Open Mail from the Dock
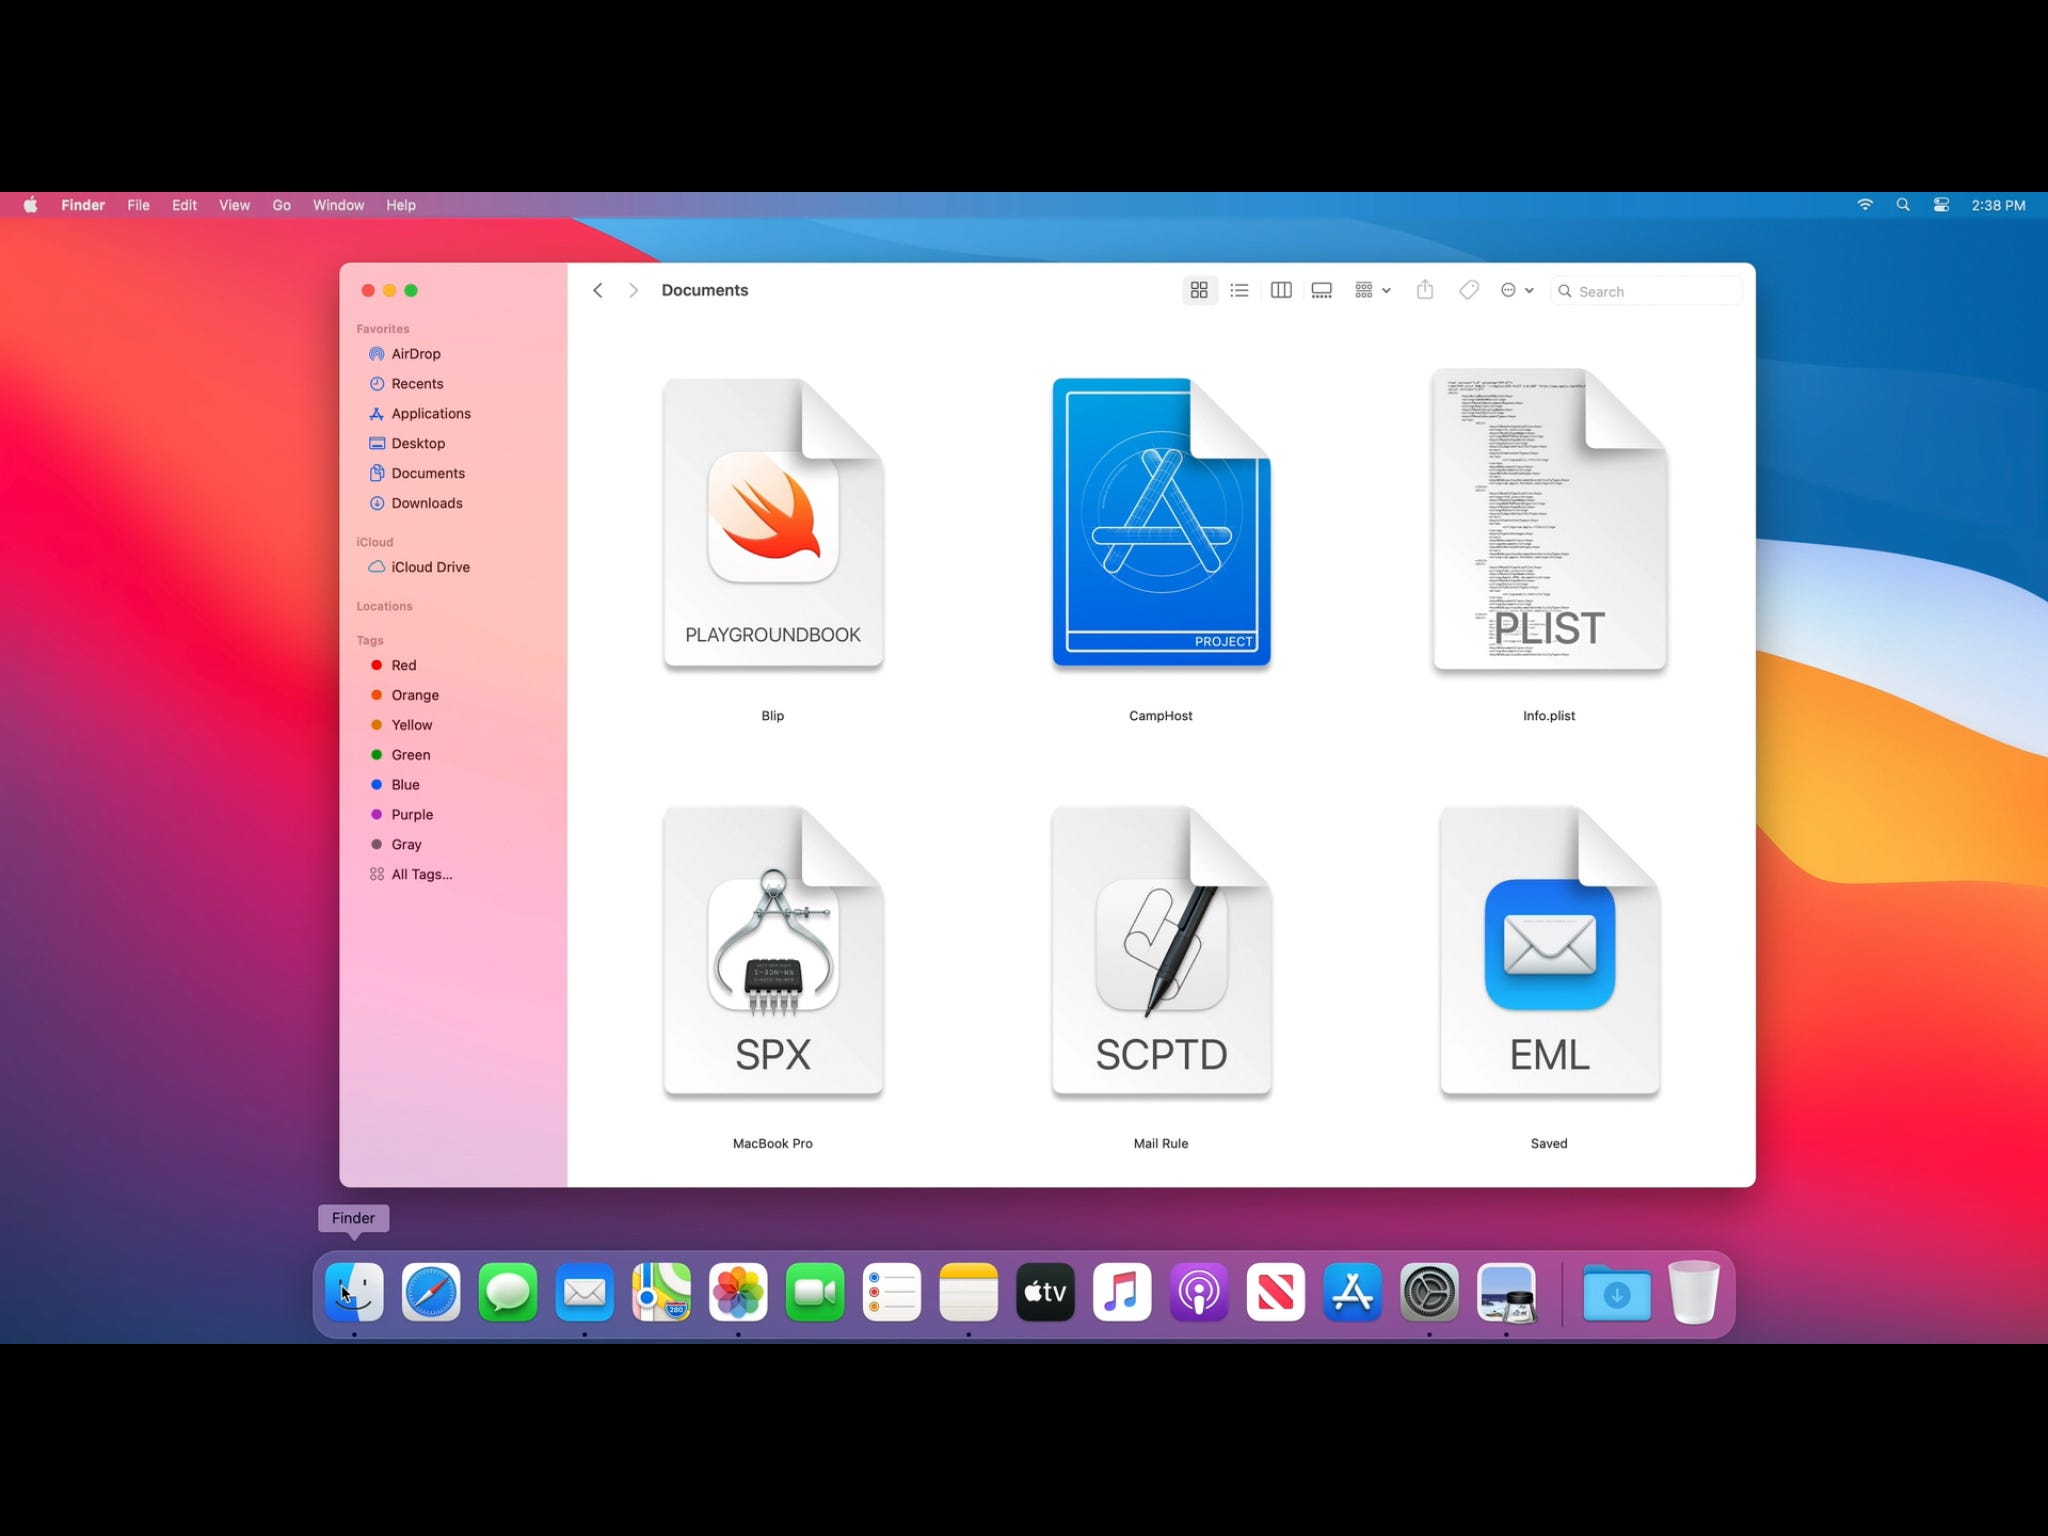 pos(584,1292)
